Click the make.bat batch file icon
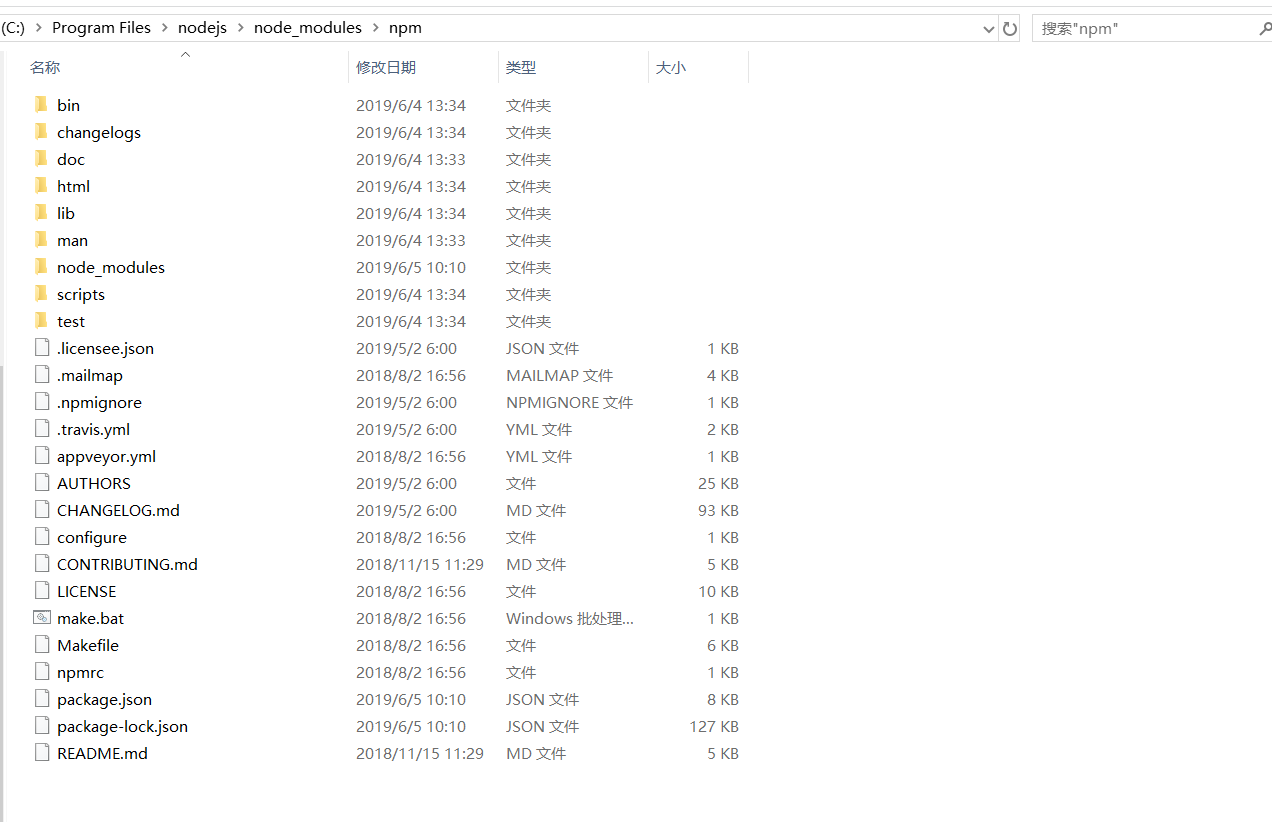Screen dimensions: 1272x822 41,618
